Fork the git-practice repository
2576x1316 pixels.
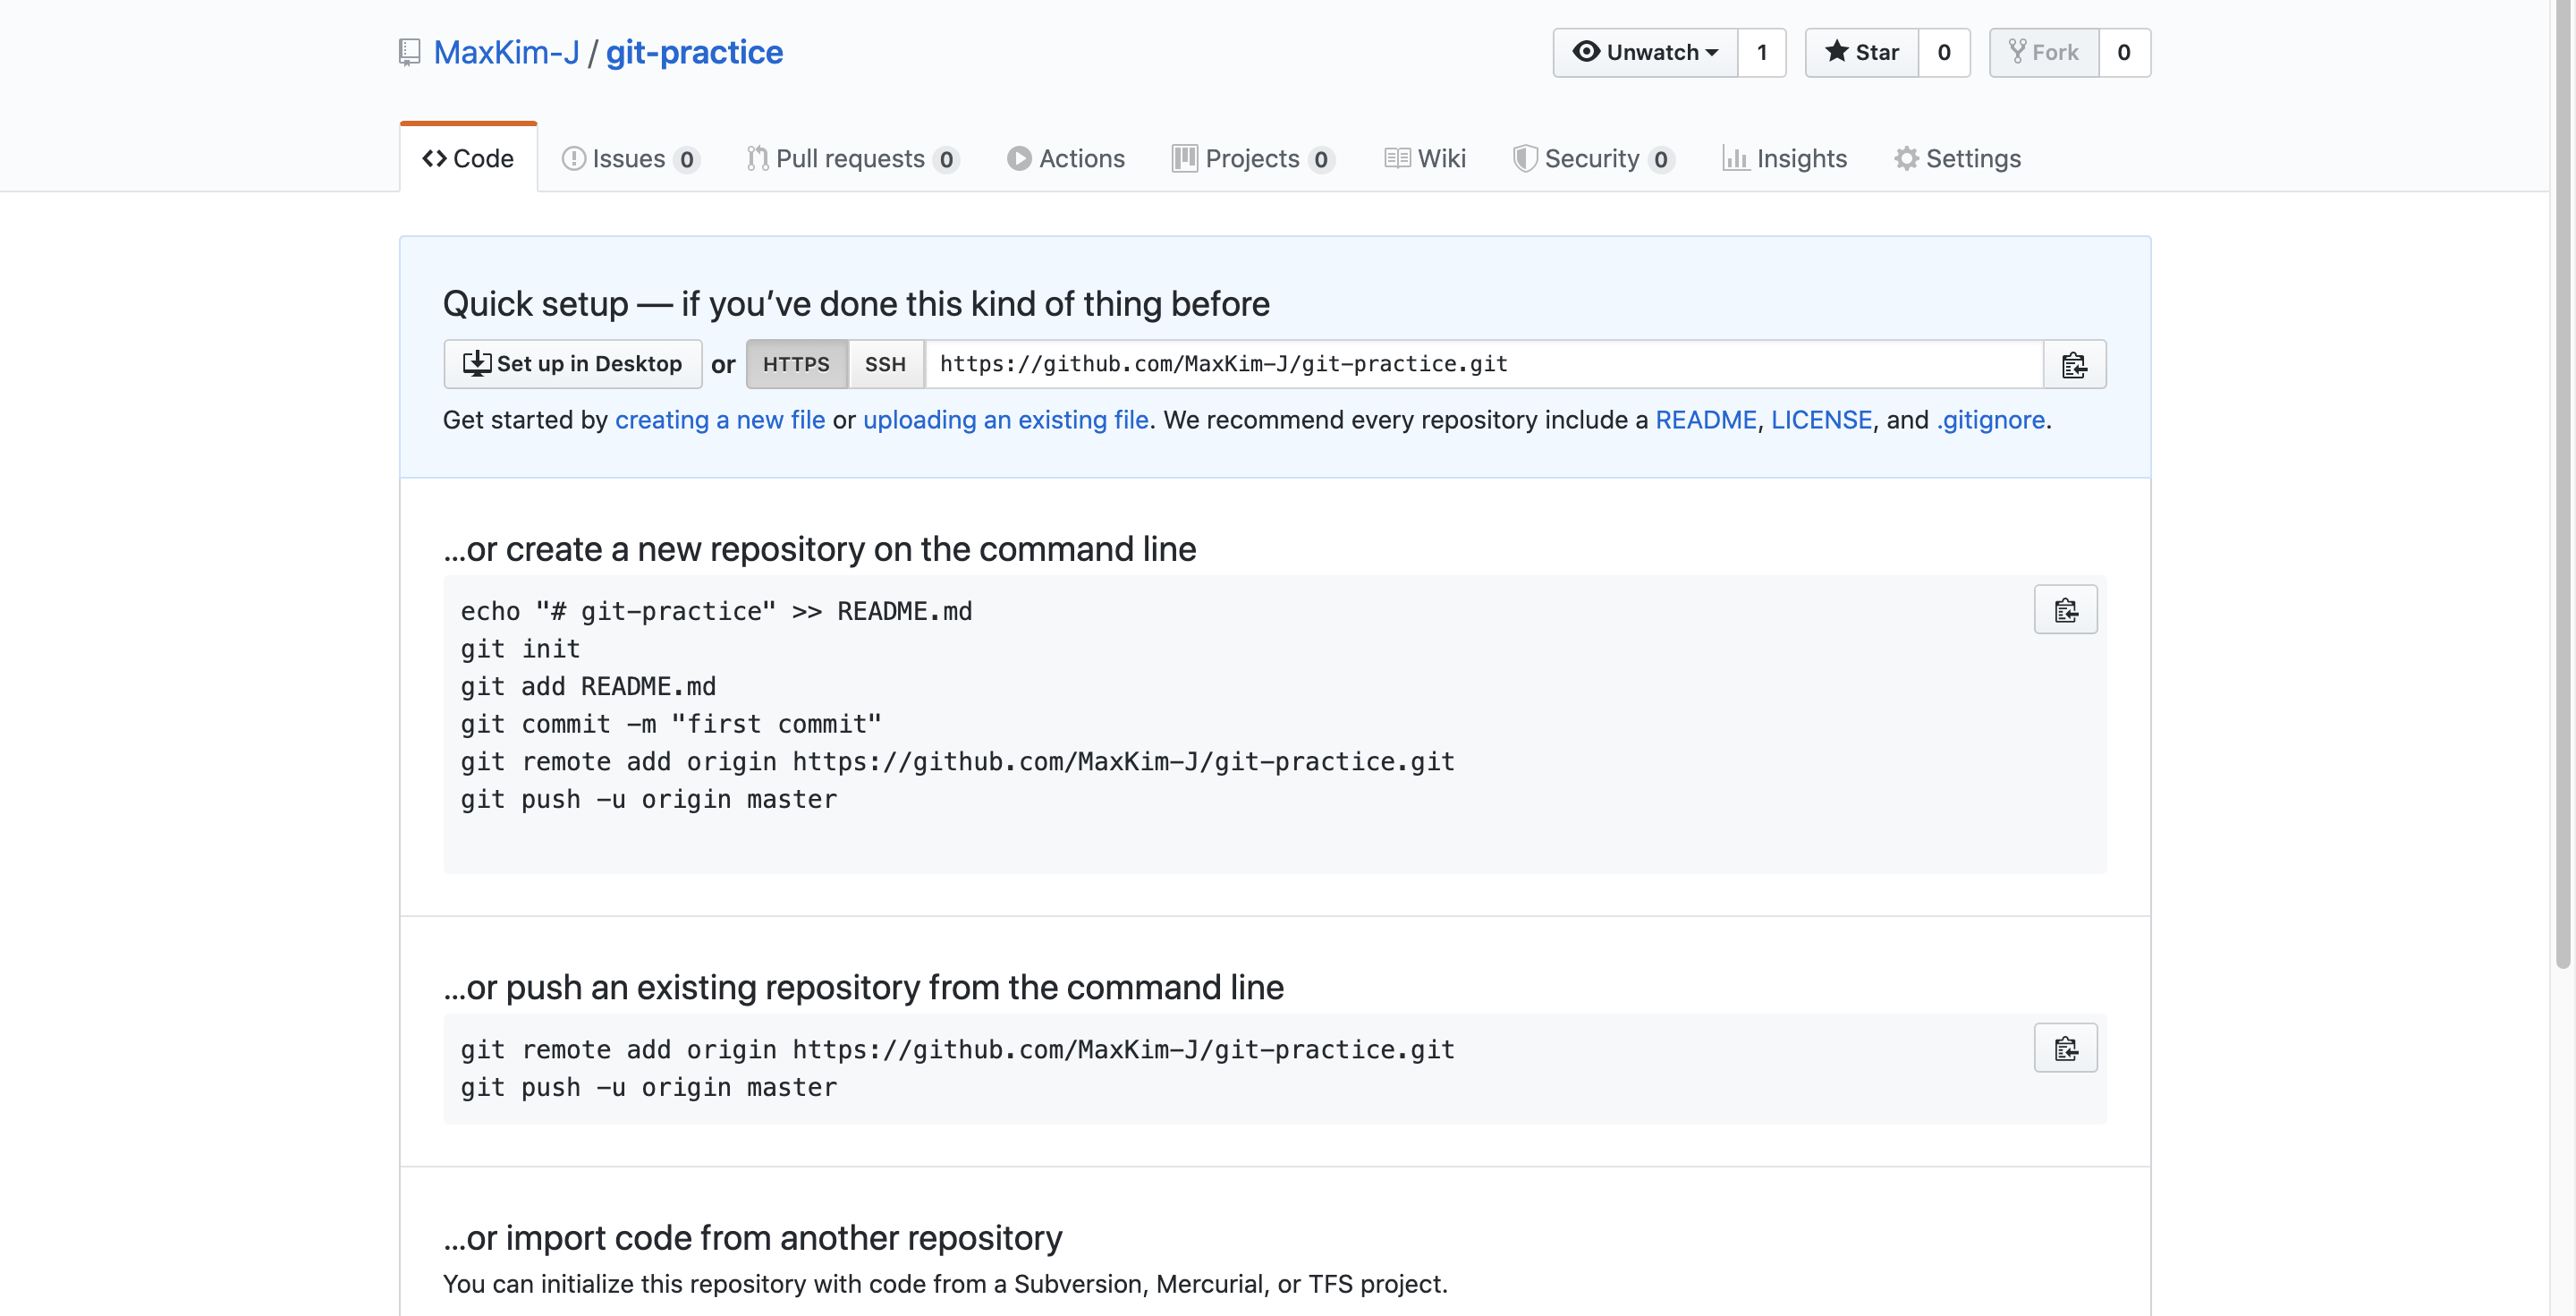pyautogui.click(x=2044, y=52)
